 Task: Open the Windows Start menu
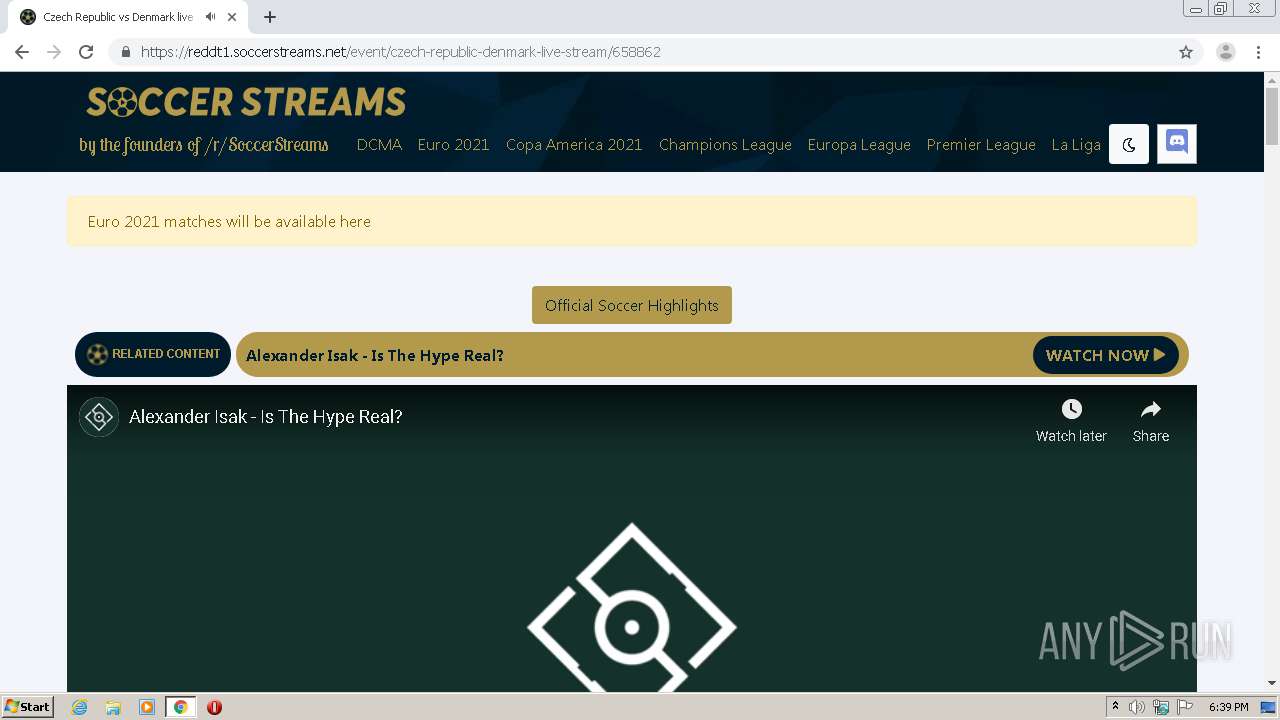click(28, 706)
